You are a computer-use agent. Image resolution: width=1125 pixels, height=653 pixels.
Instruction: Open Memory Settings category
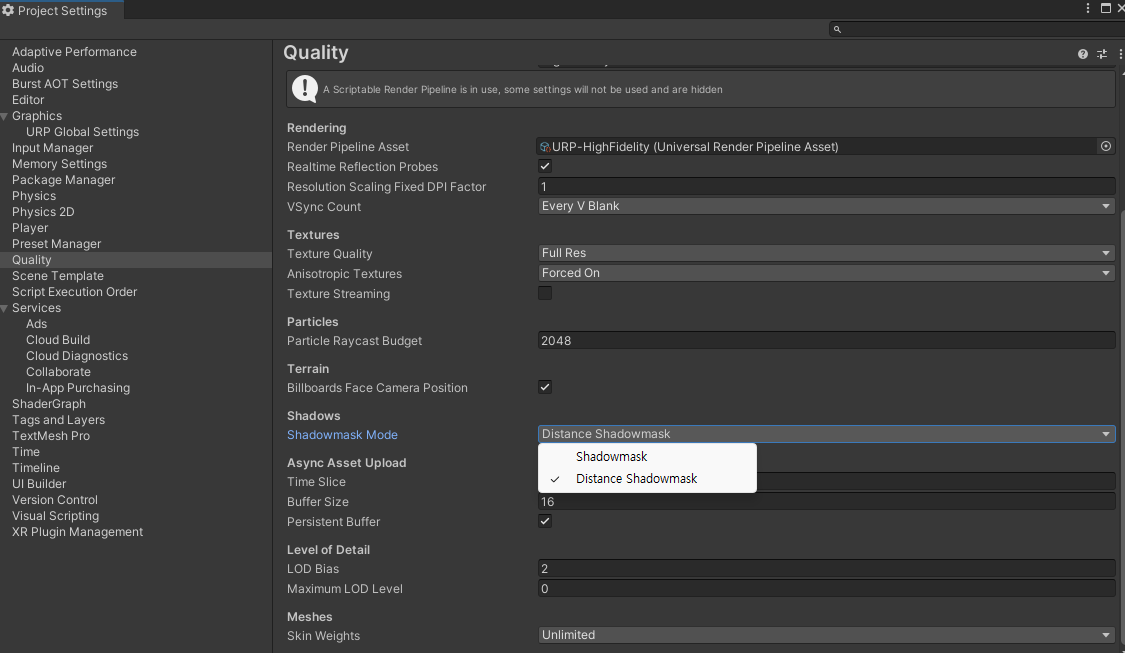60,164
